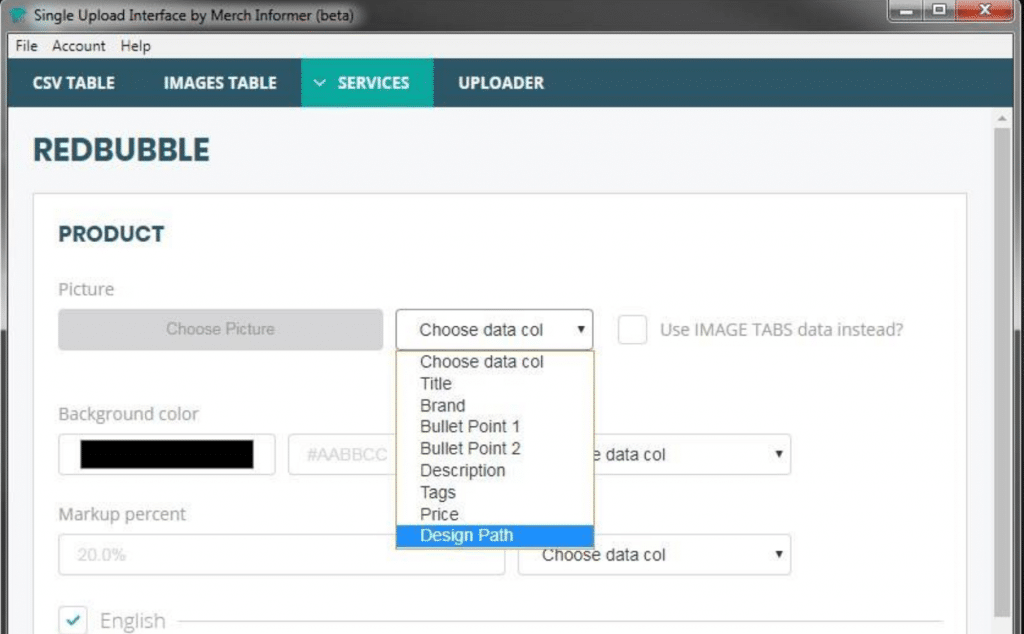1024x634 pixels.
Task: Open the File menu
Action: pos(26,46)
